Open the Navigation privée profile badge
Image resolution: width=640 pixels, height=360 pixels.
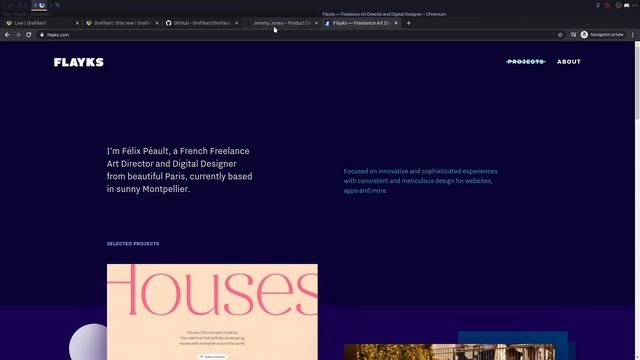[602, 35]
